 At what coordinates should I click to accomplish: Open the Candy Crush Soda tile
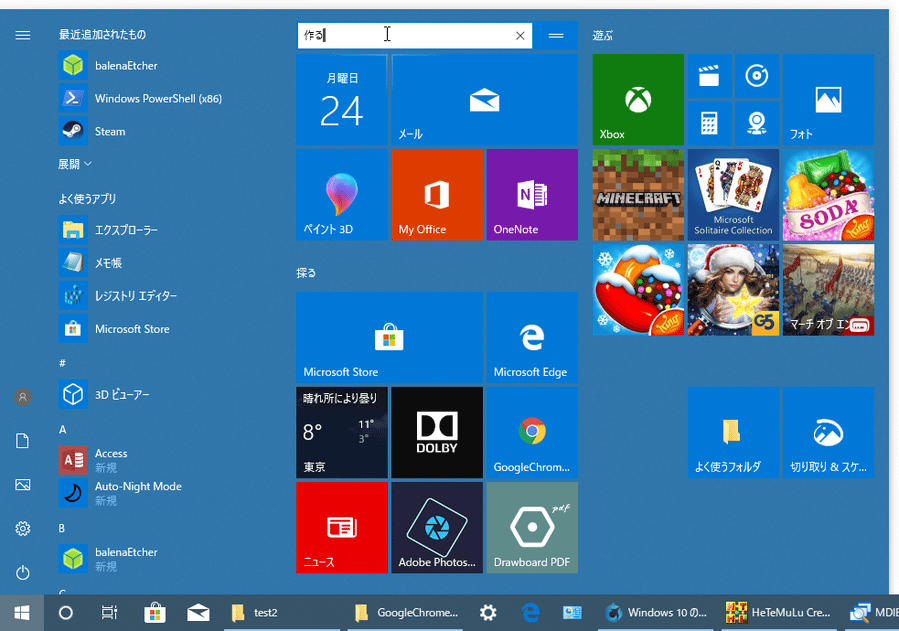[x=828, y=195]
